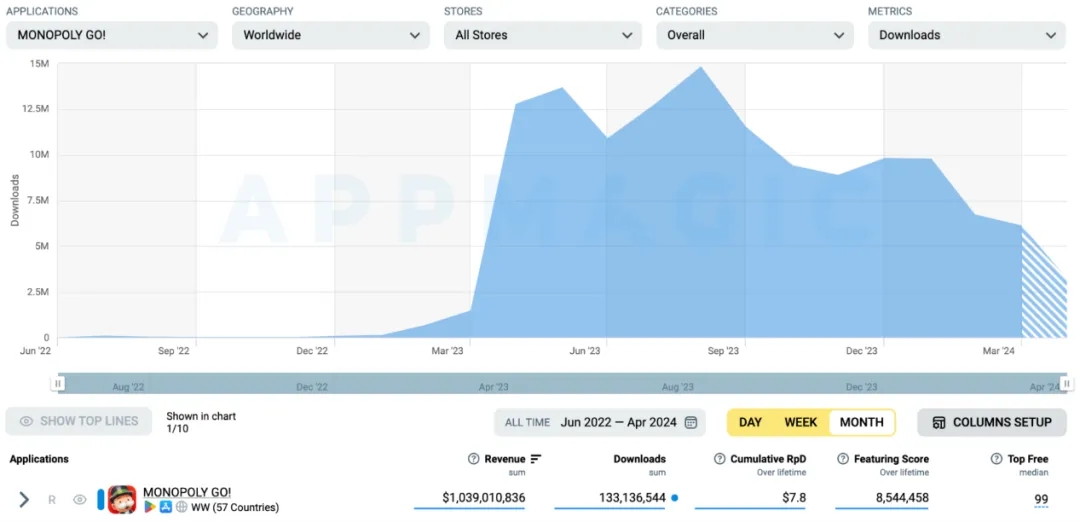Open the Categories dropdown set to Overall

click(755, 35)
